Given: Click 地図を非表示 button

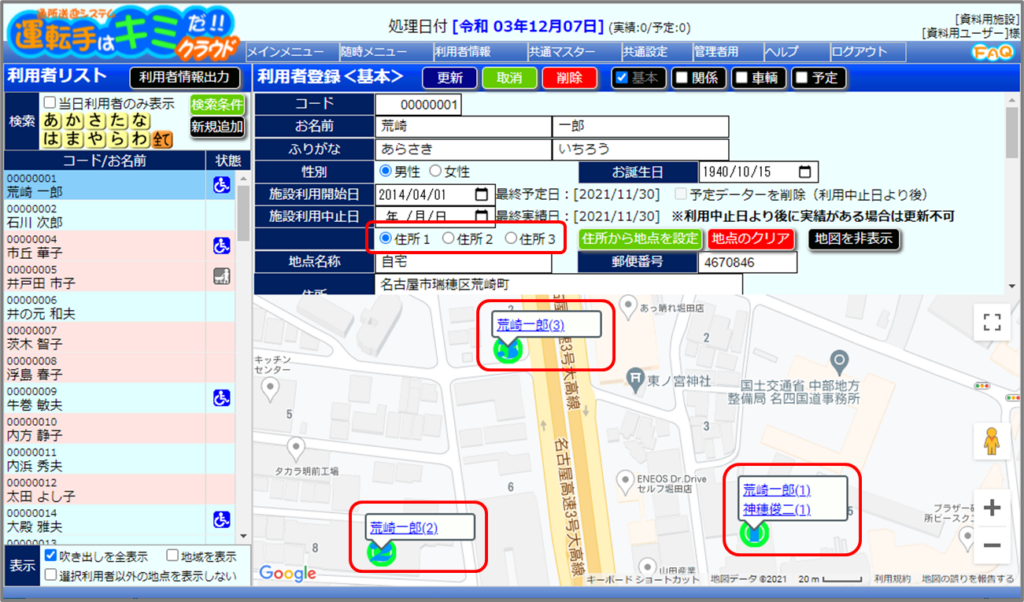Looking at the screenshot, I should pyautogui.click(x=854, y=239).
